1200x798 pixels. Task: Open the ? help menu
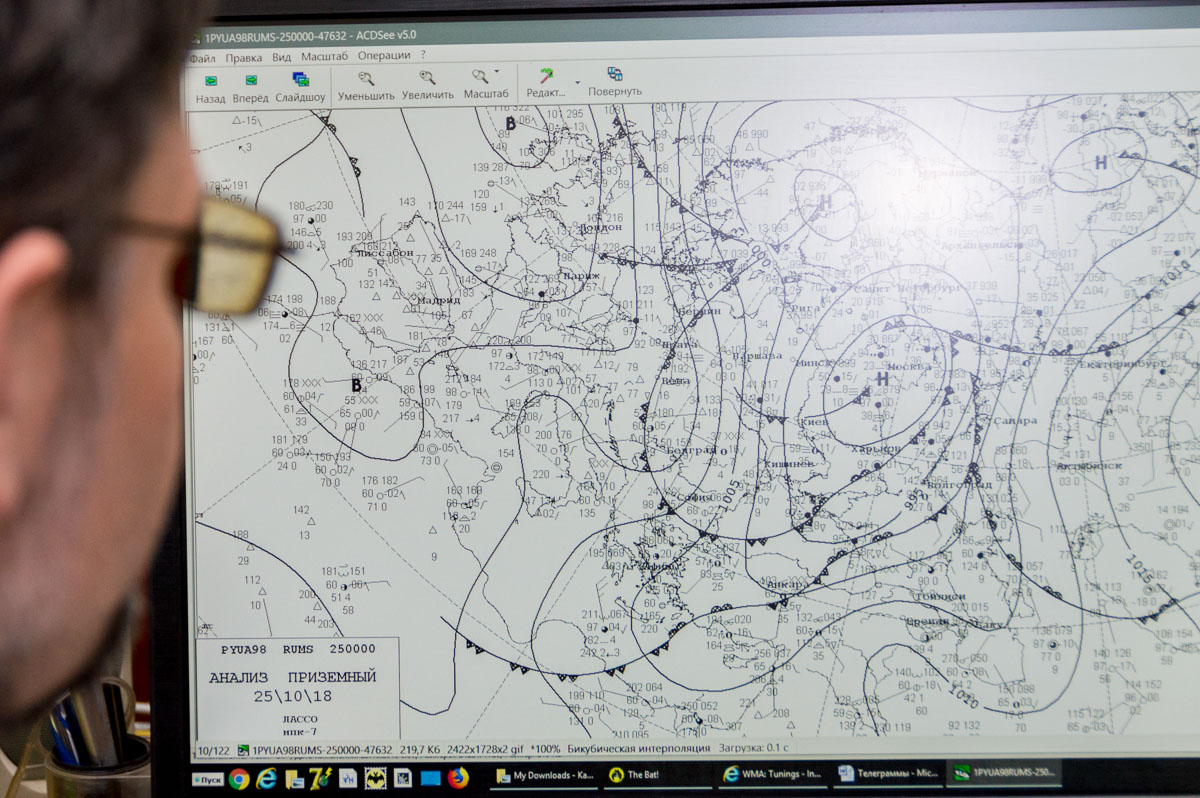[x=423, y=55]
